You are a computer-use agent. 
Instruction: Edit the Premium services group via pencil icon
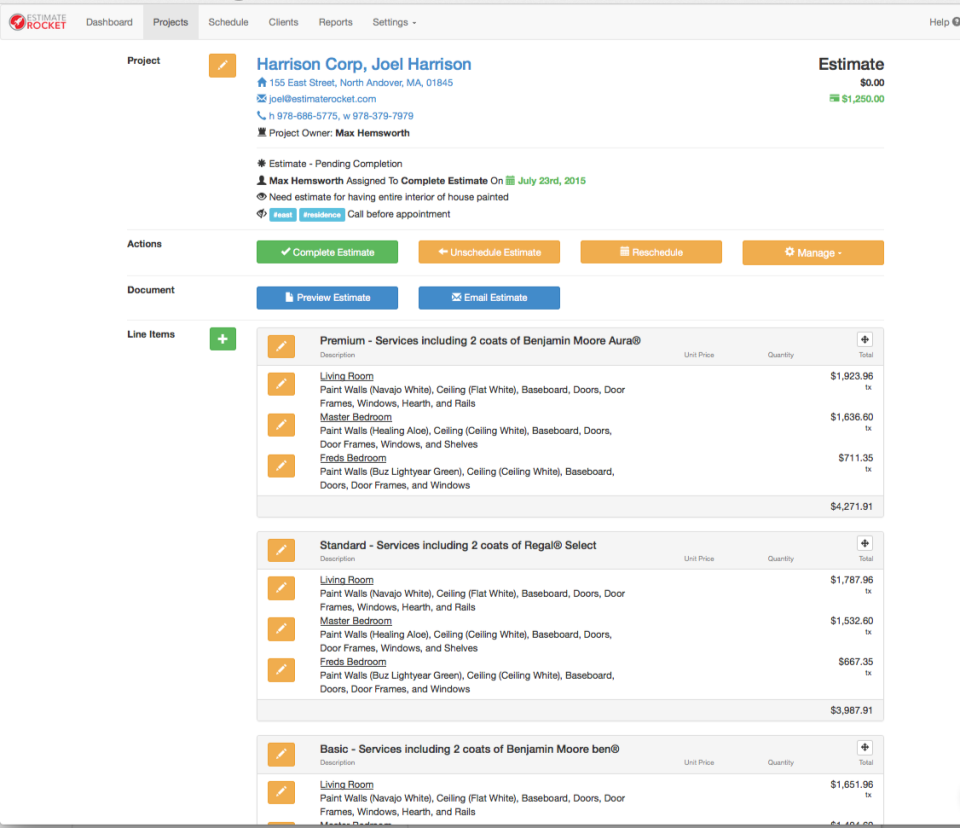click(281, 346)
